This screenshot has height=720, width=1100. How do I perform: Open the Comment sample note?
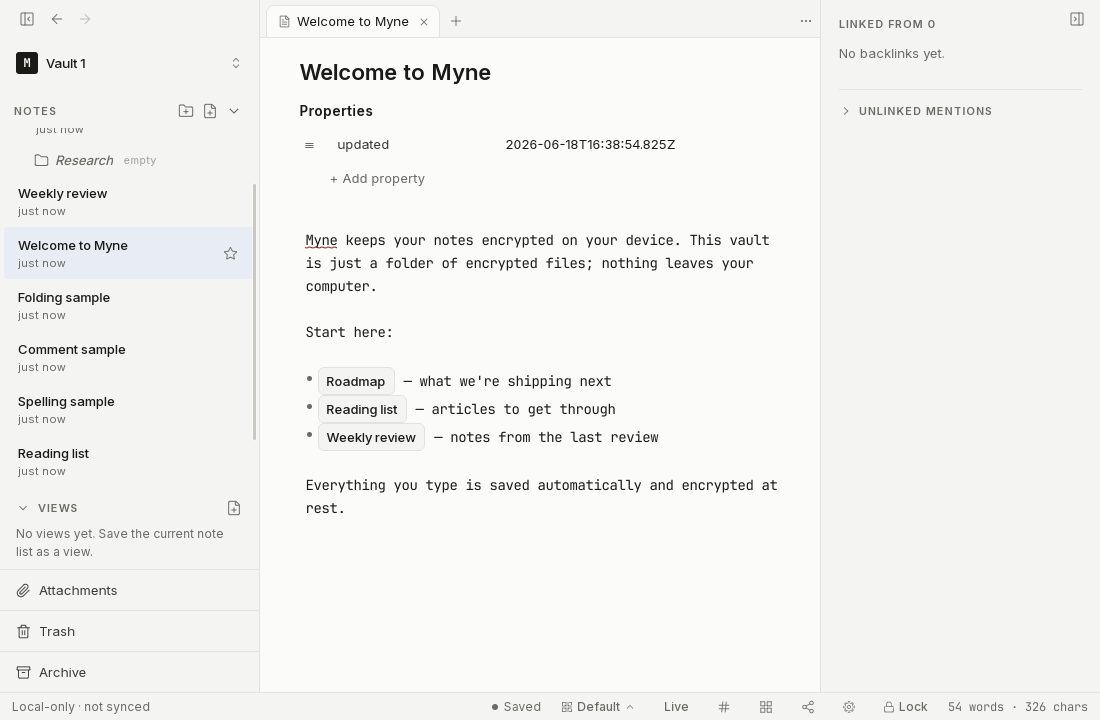tap(128, 357)
